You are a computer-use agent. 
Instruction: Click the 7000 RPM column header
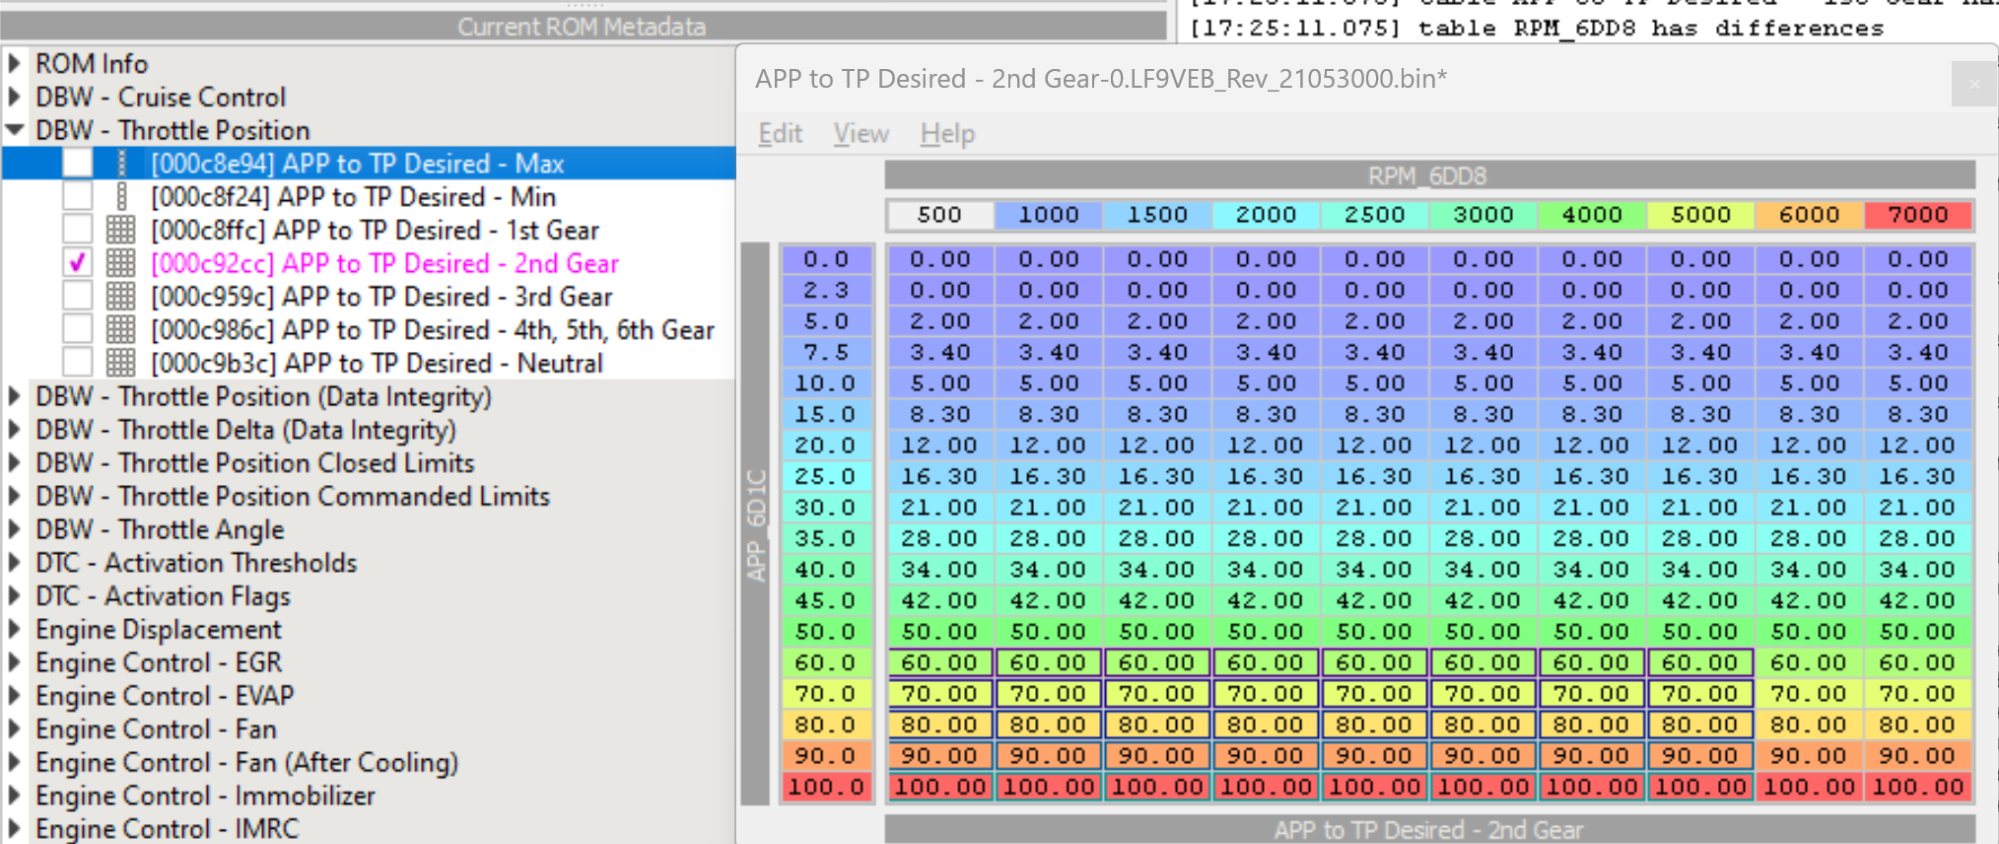(x=1917, y=215)
